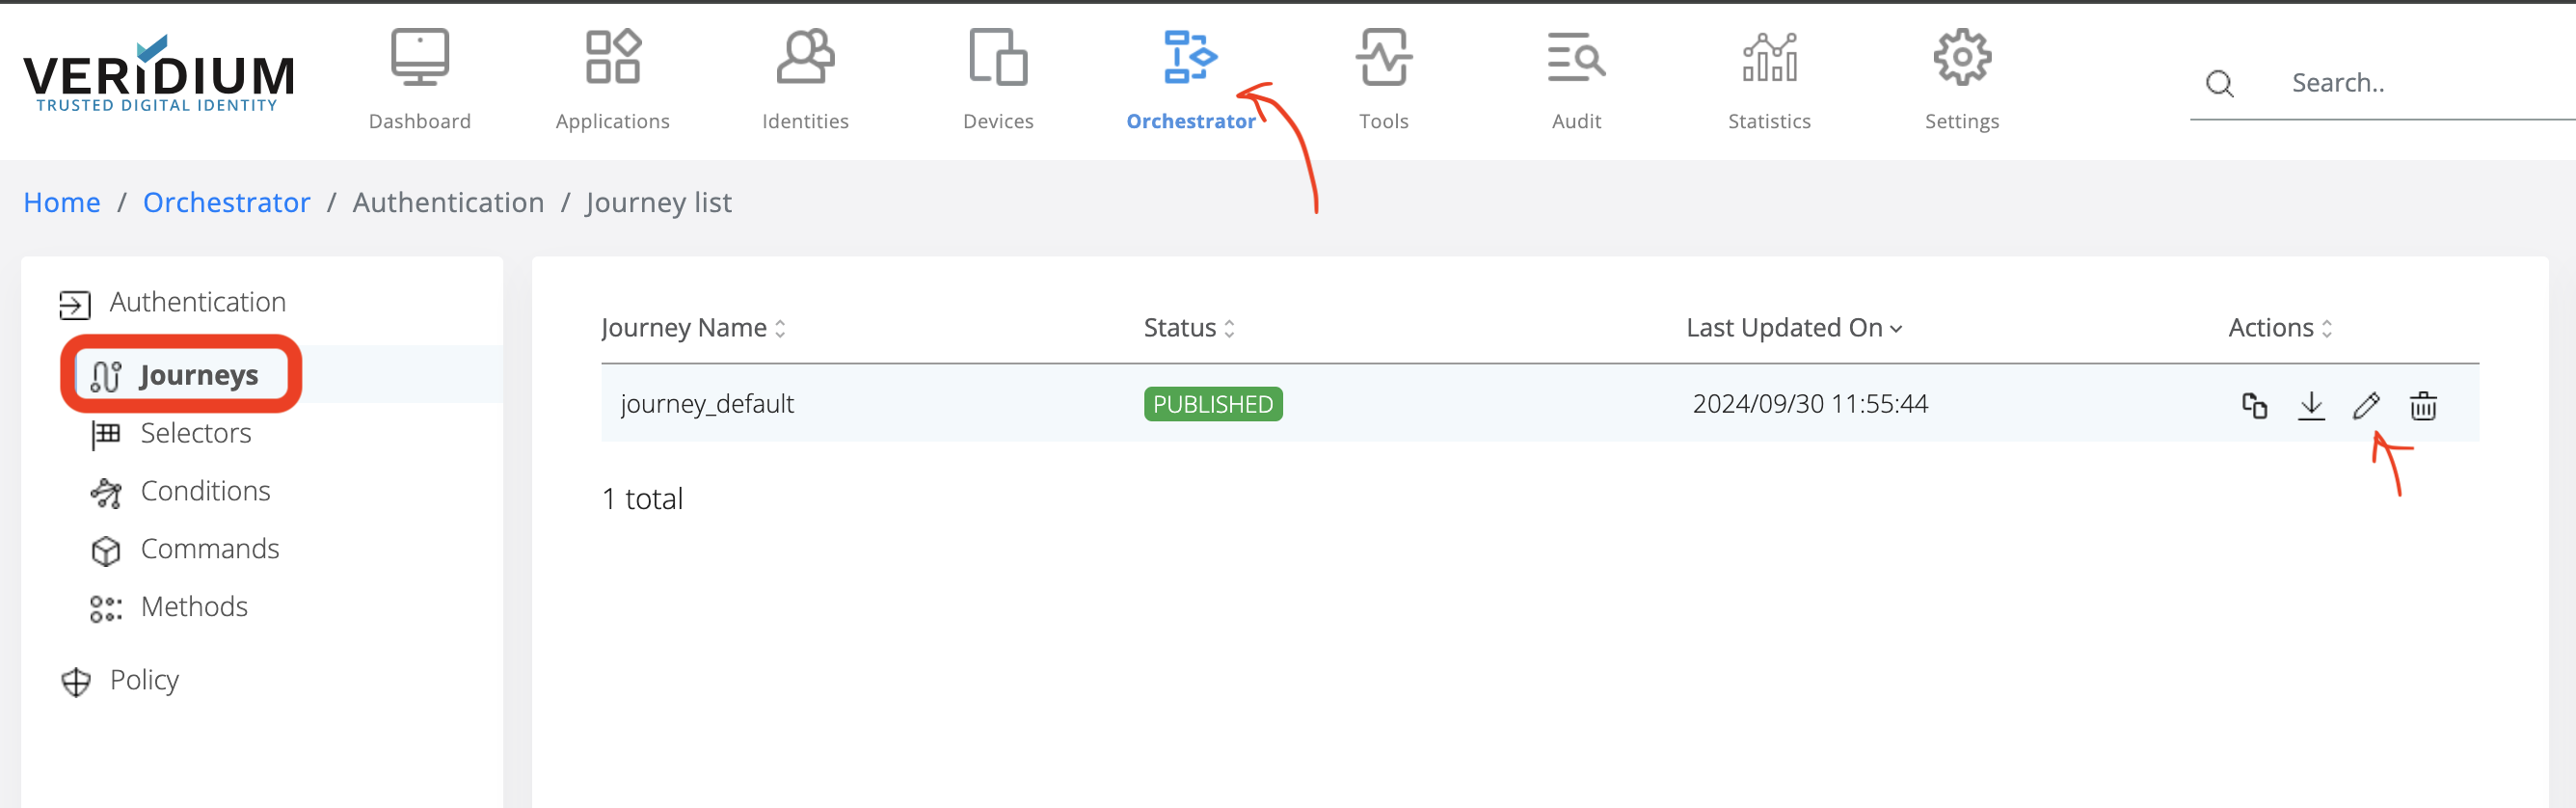Switch to the Audit section

click(1576, 79)
